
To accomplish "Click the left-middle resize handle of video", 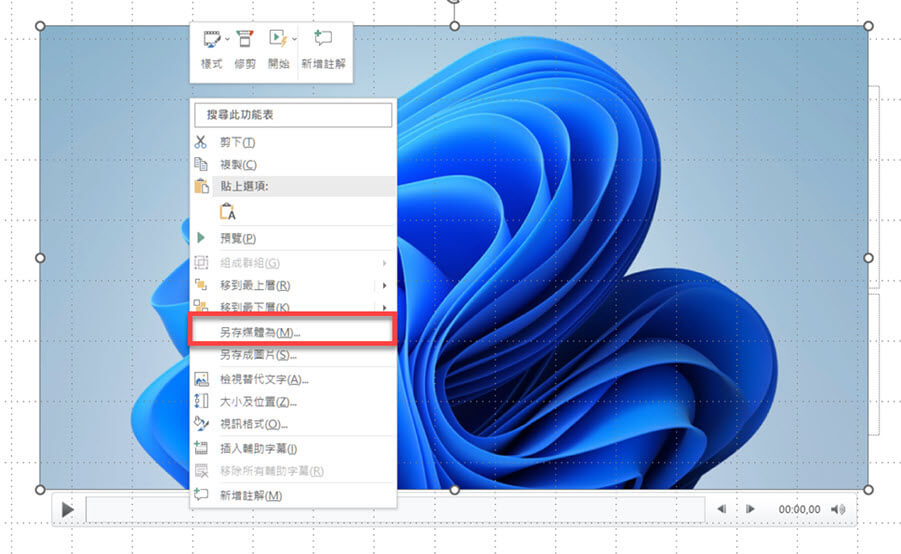I will (x=40, y=258).
